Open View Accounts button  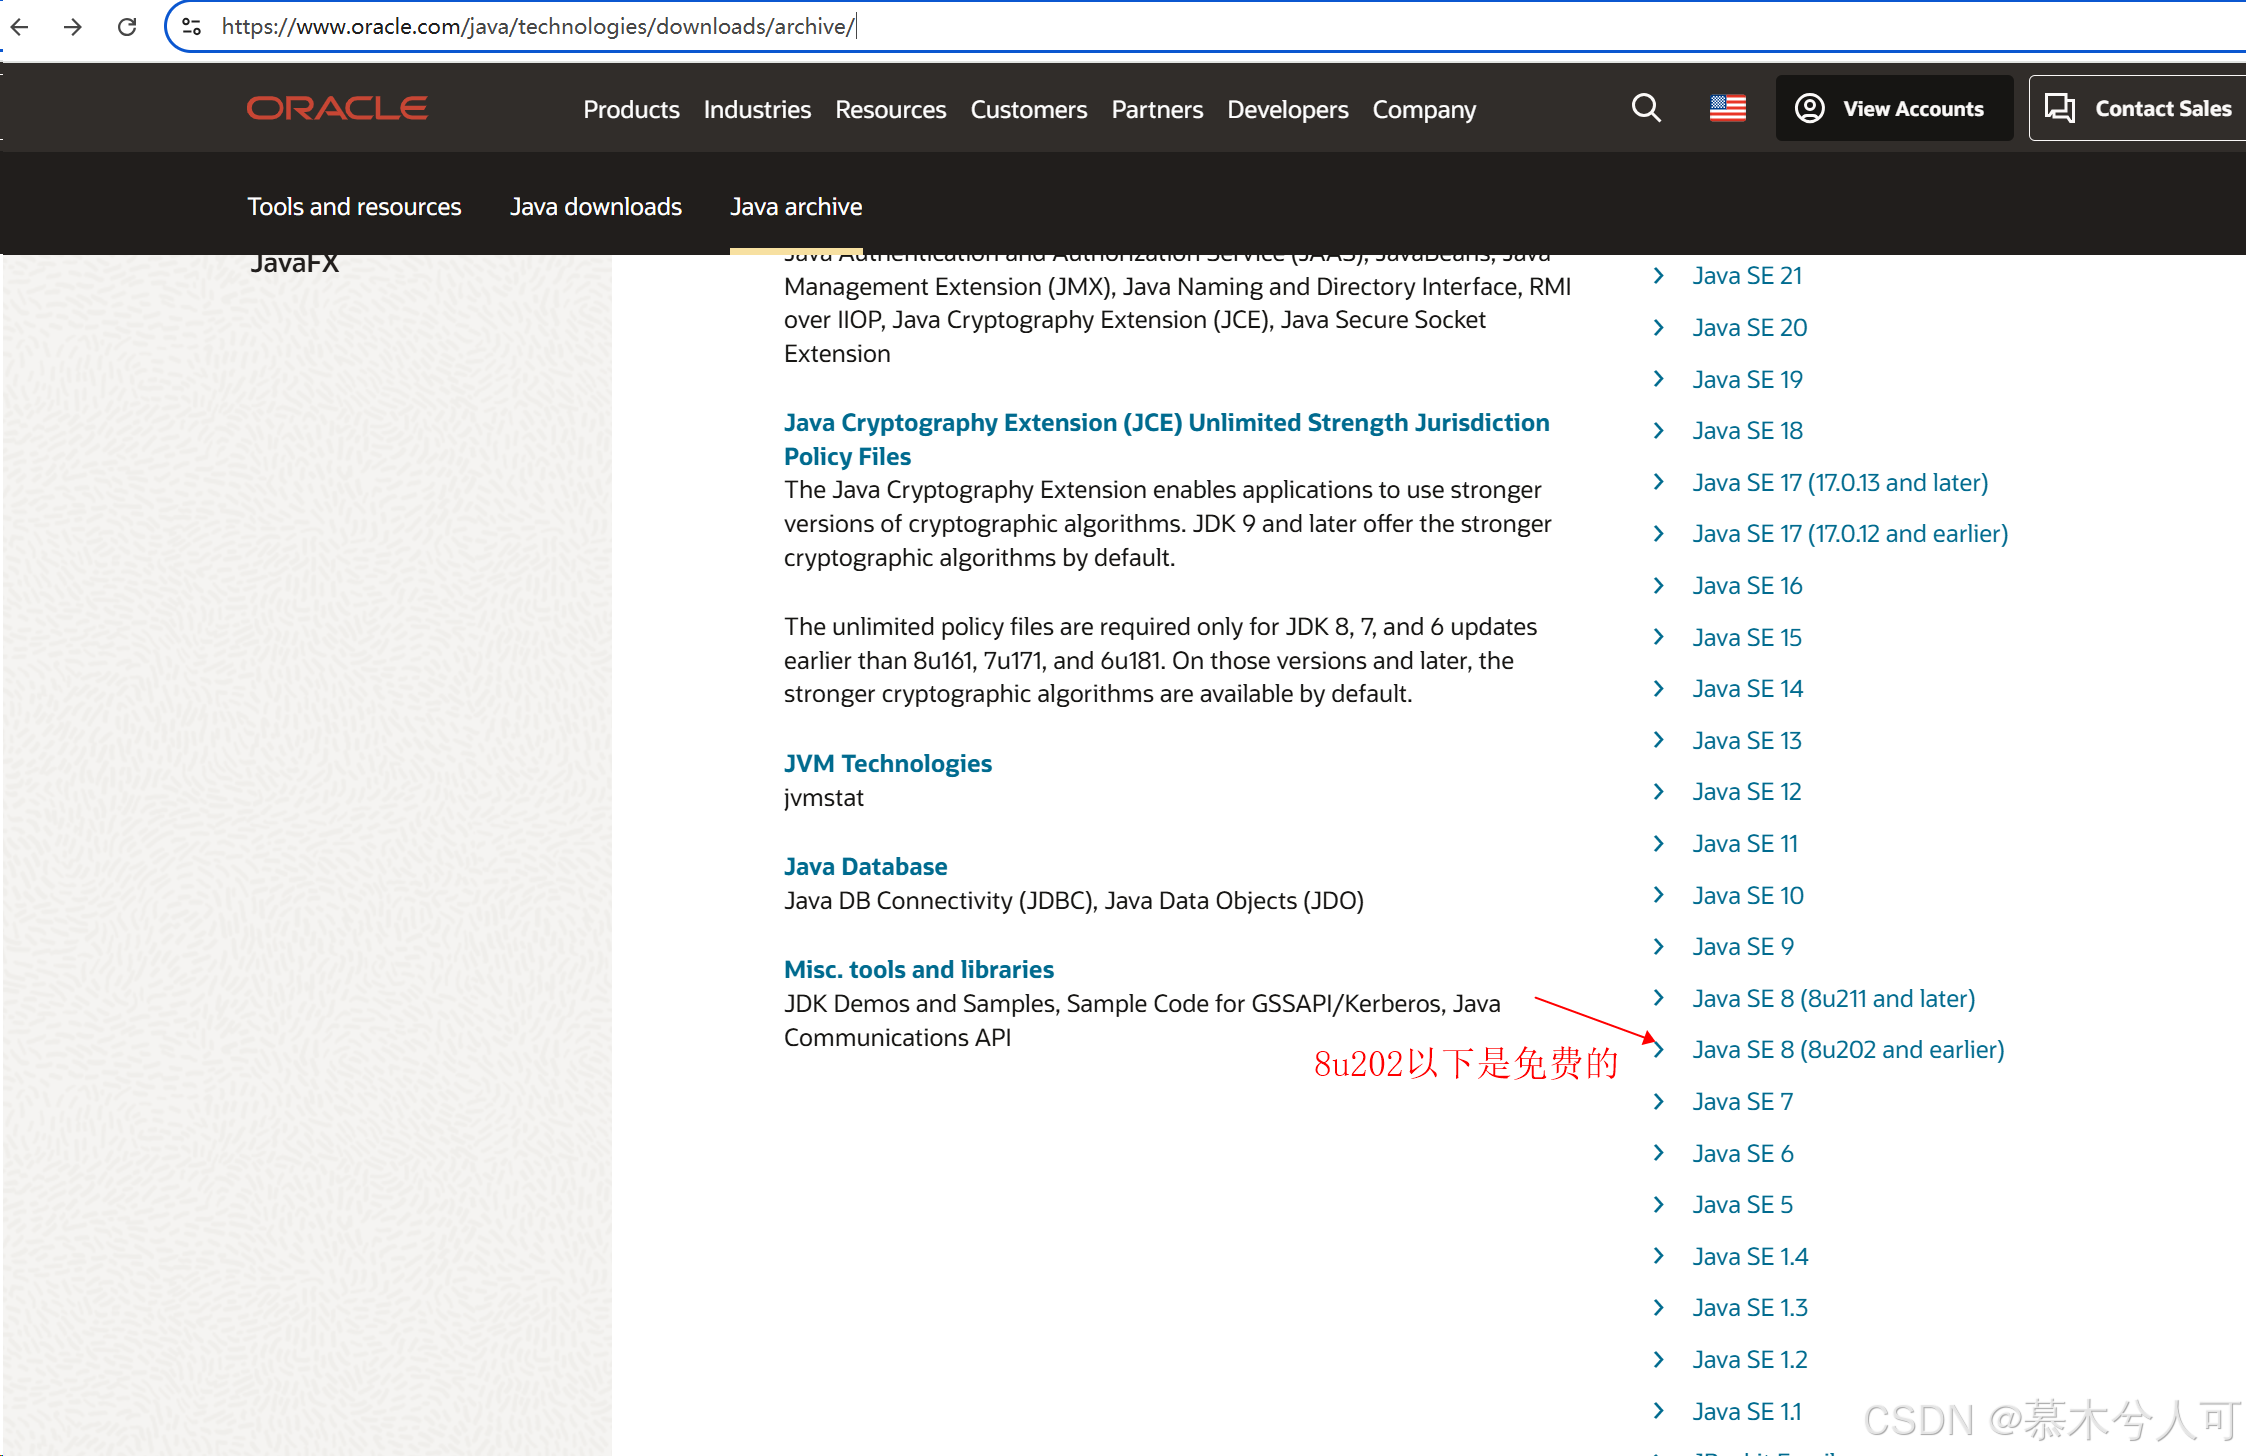[1894, 108]
